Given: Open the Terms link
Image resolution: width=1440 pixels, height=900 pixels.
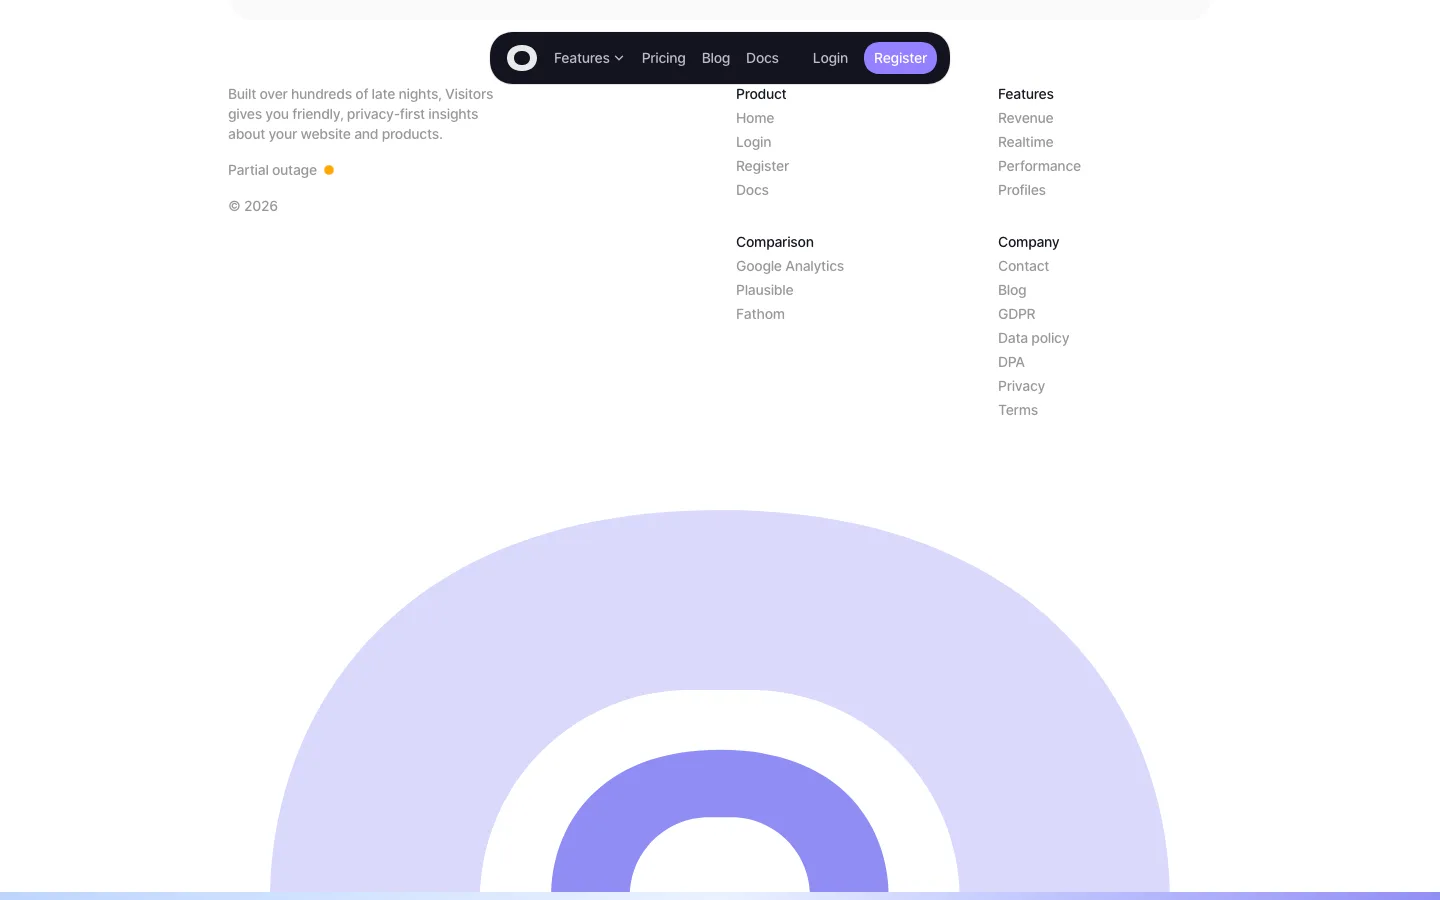Looking at the screenshot, I should point(1018,410).
